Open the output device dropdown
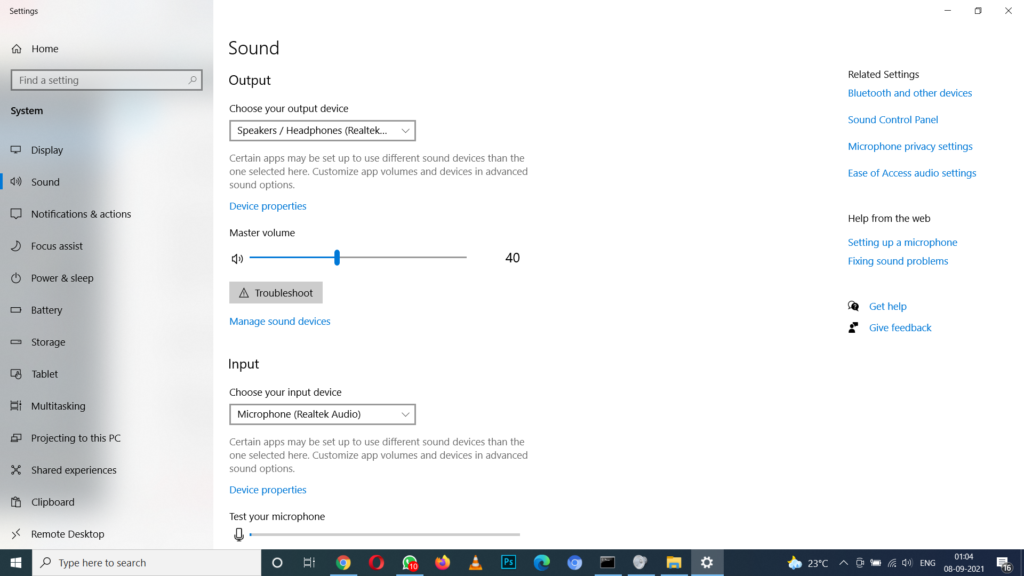This screenshot has height=576, width=1024. (x=322, y=130)
